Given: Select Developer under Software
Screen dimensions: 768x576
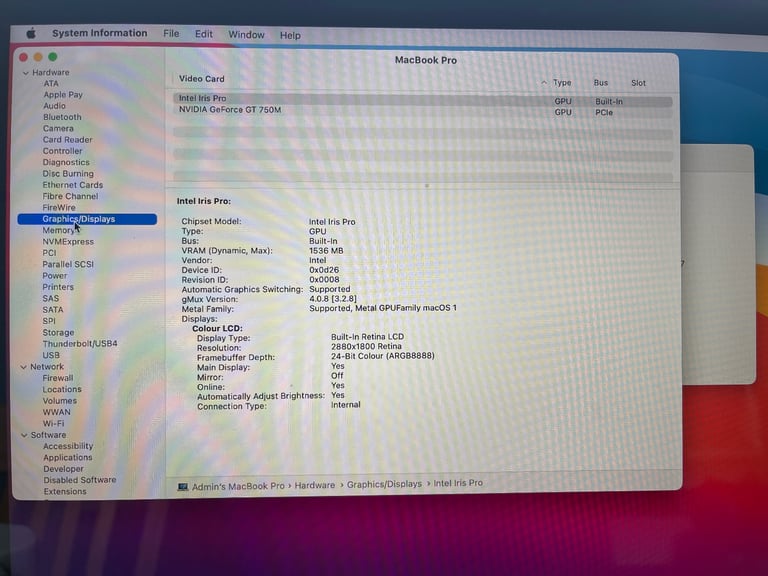Looking at the screenshot, I should [x=63, y=469].
